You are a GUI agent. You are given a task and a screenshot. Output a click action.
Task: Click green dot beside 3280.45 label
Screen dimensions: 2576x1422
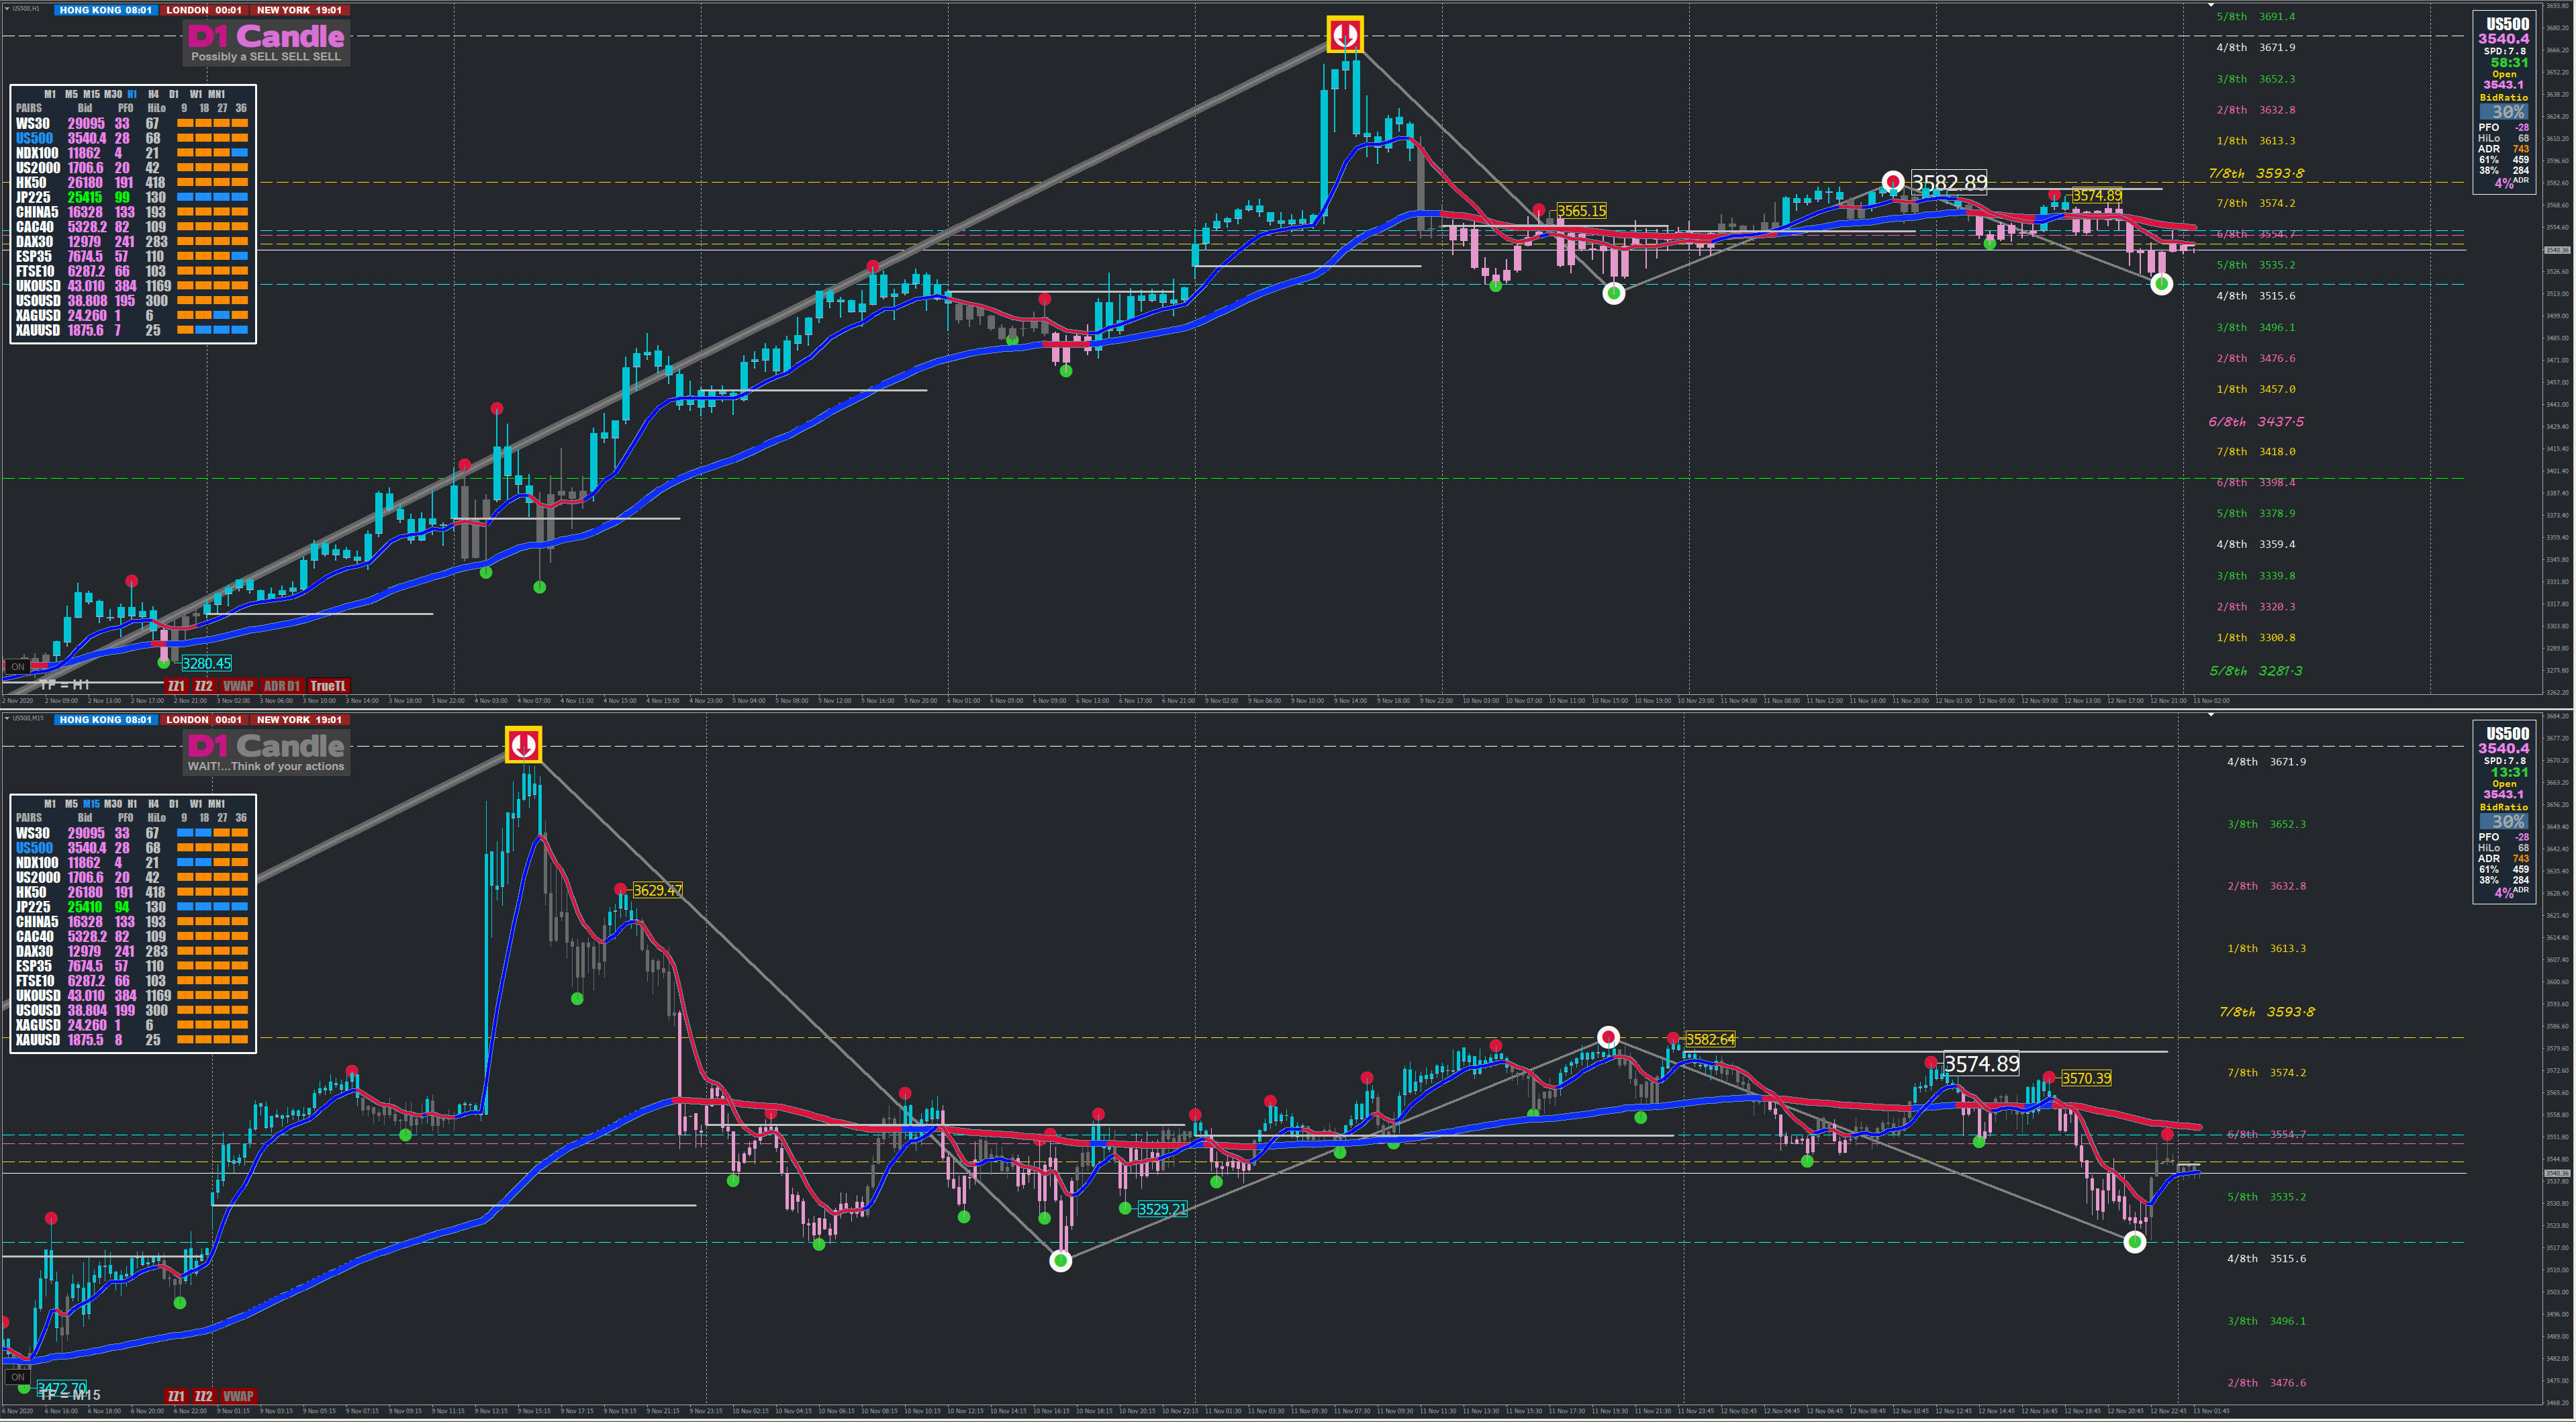(x=164, y=662)
